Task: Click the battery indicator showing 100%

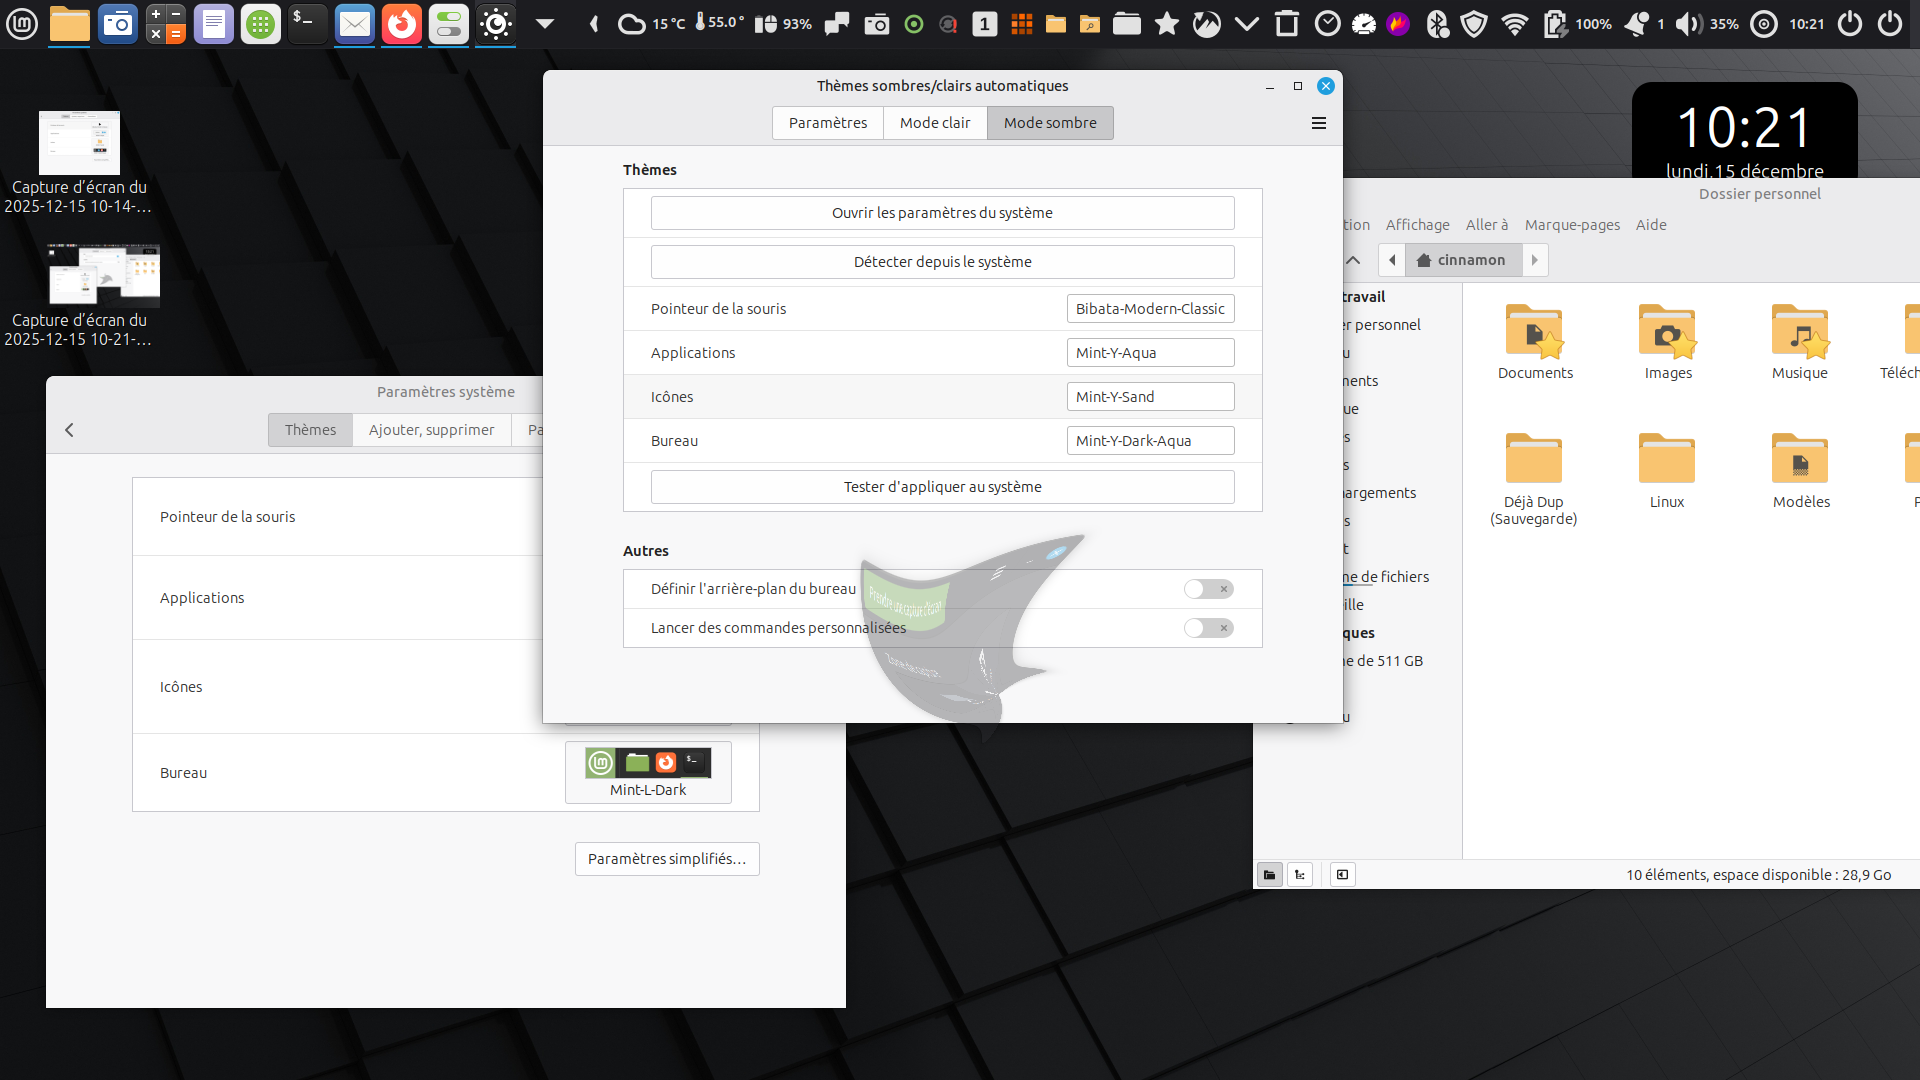Action: (1577, 24)
